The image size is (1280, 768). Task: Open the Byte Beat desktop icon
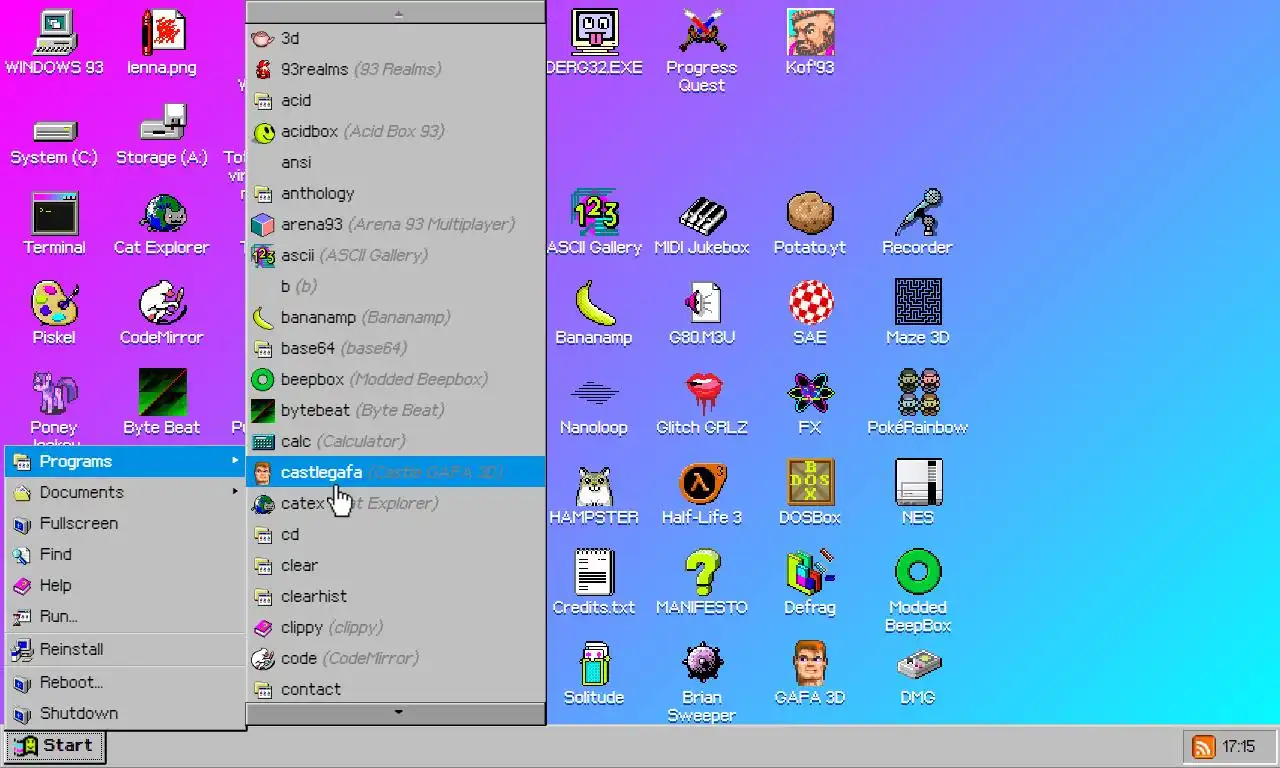point(162,403)
